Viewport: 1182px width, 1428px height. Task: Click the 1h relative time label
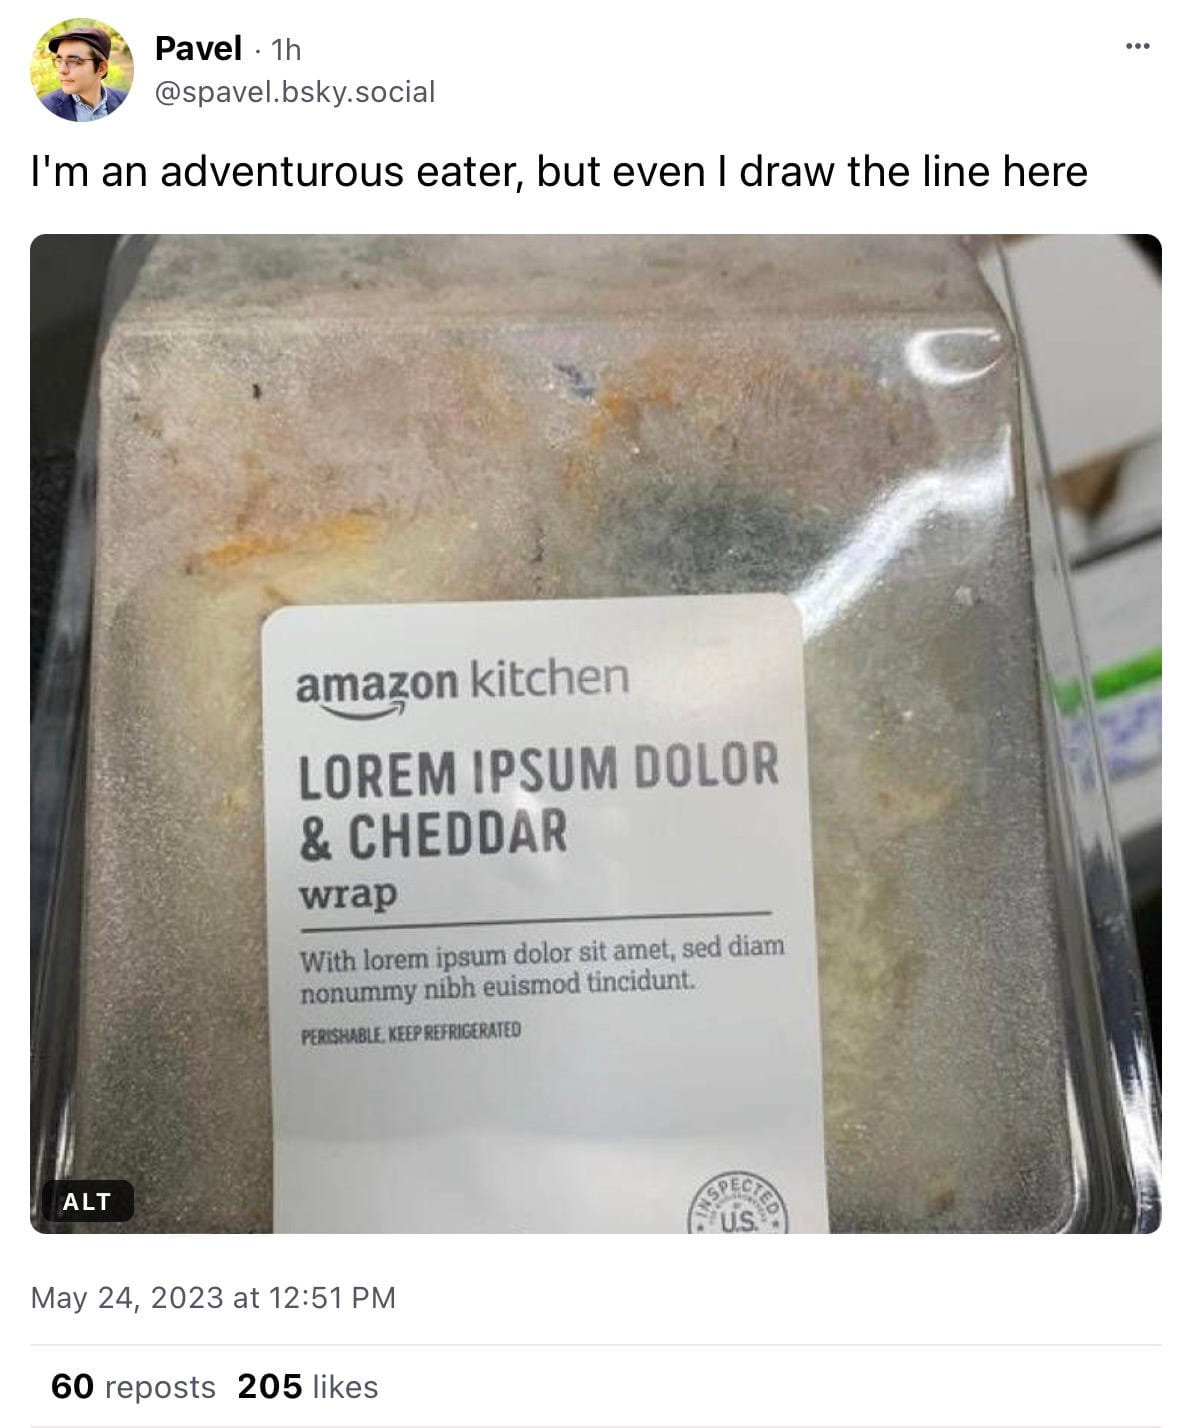tap(285, 49)
